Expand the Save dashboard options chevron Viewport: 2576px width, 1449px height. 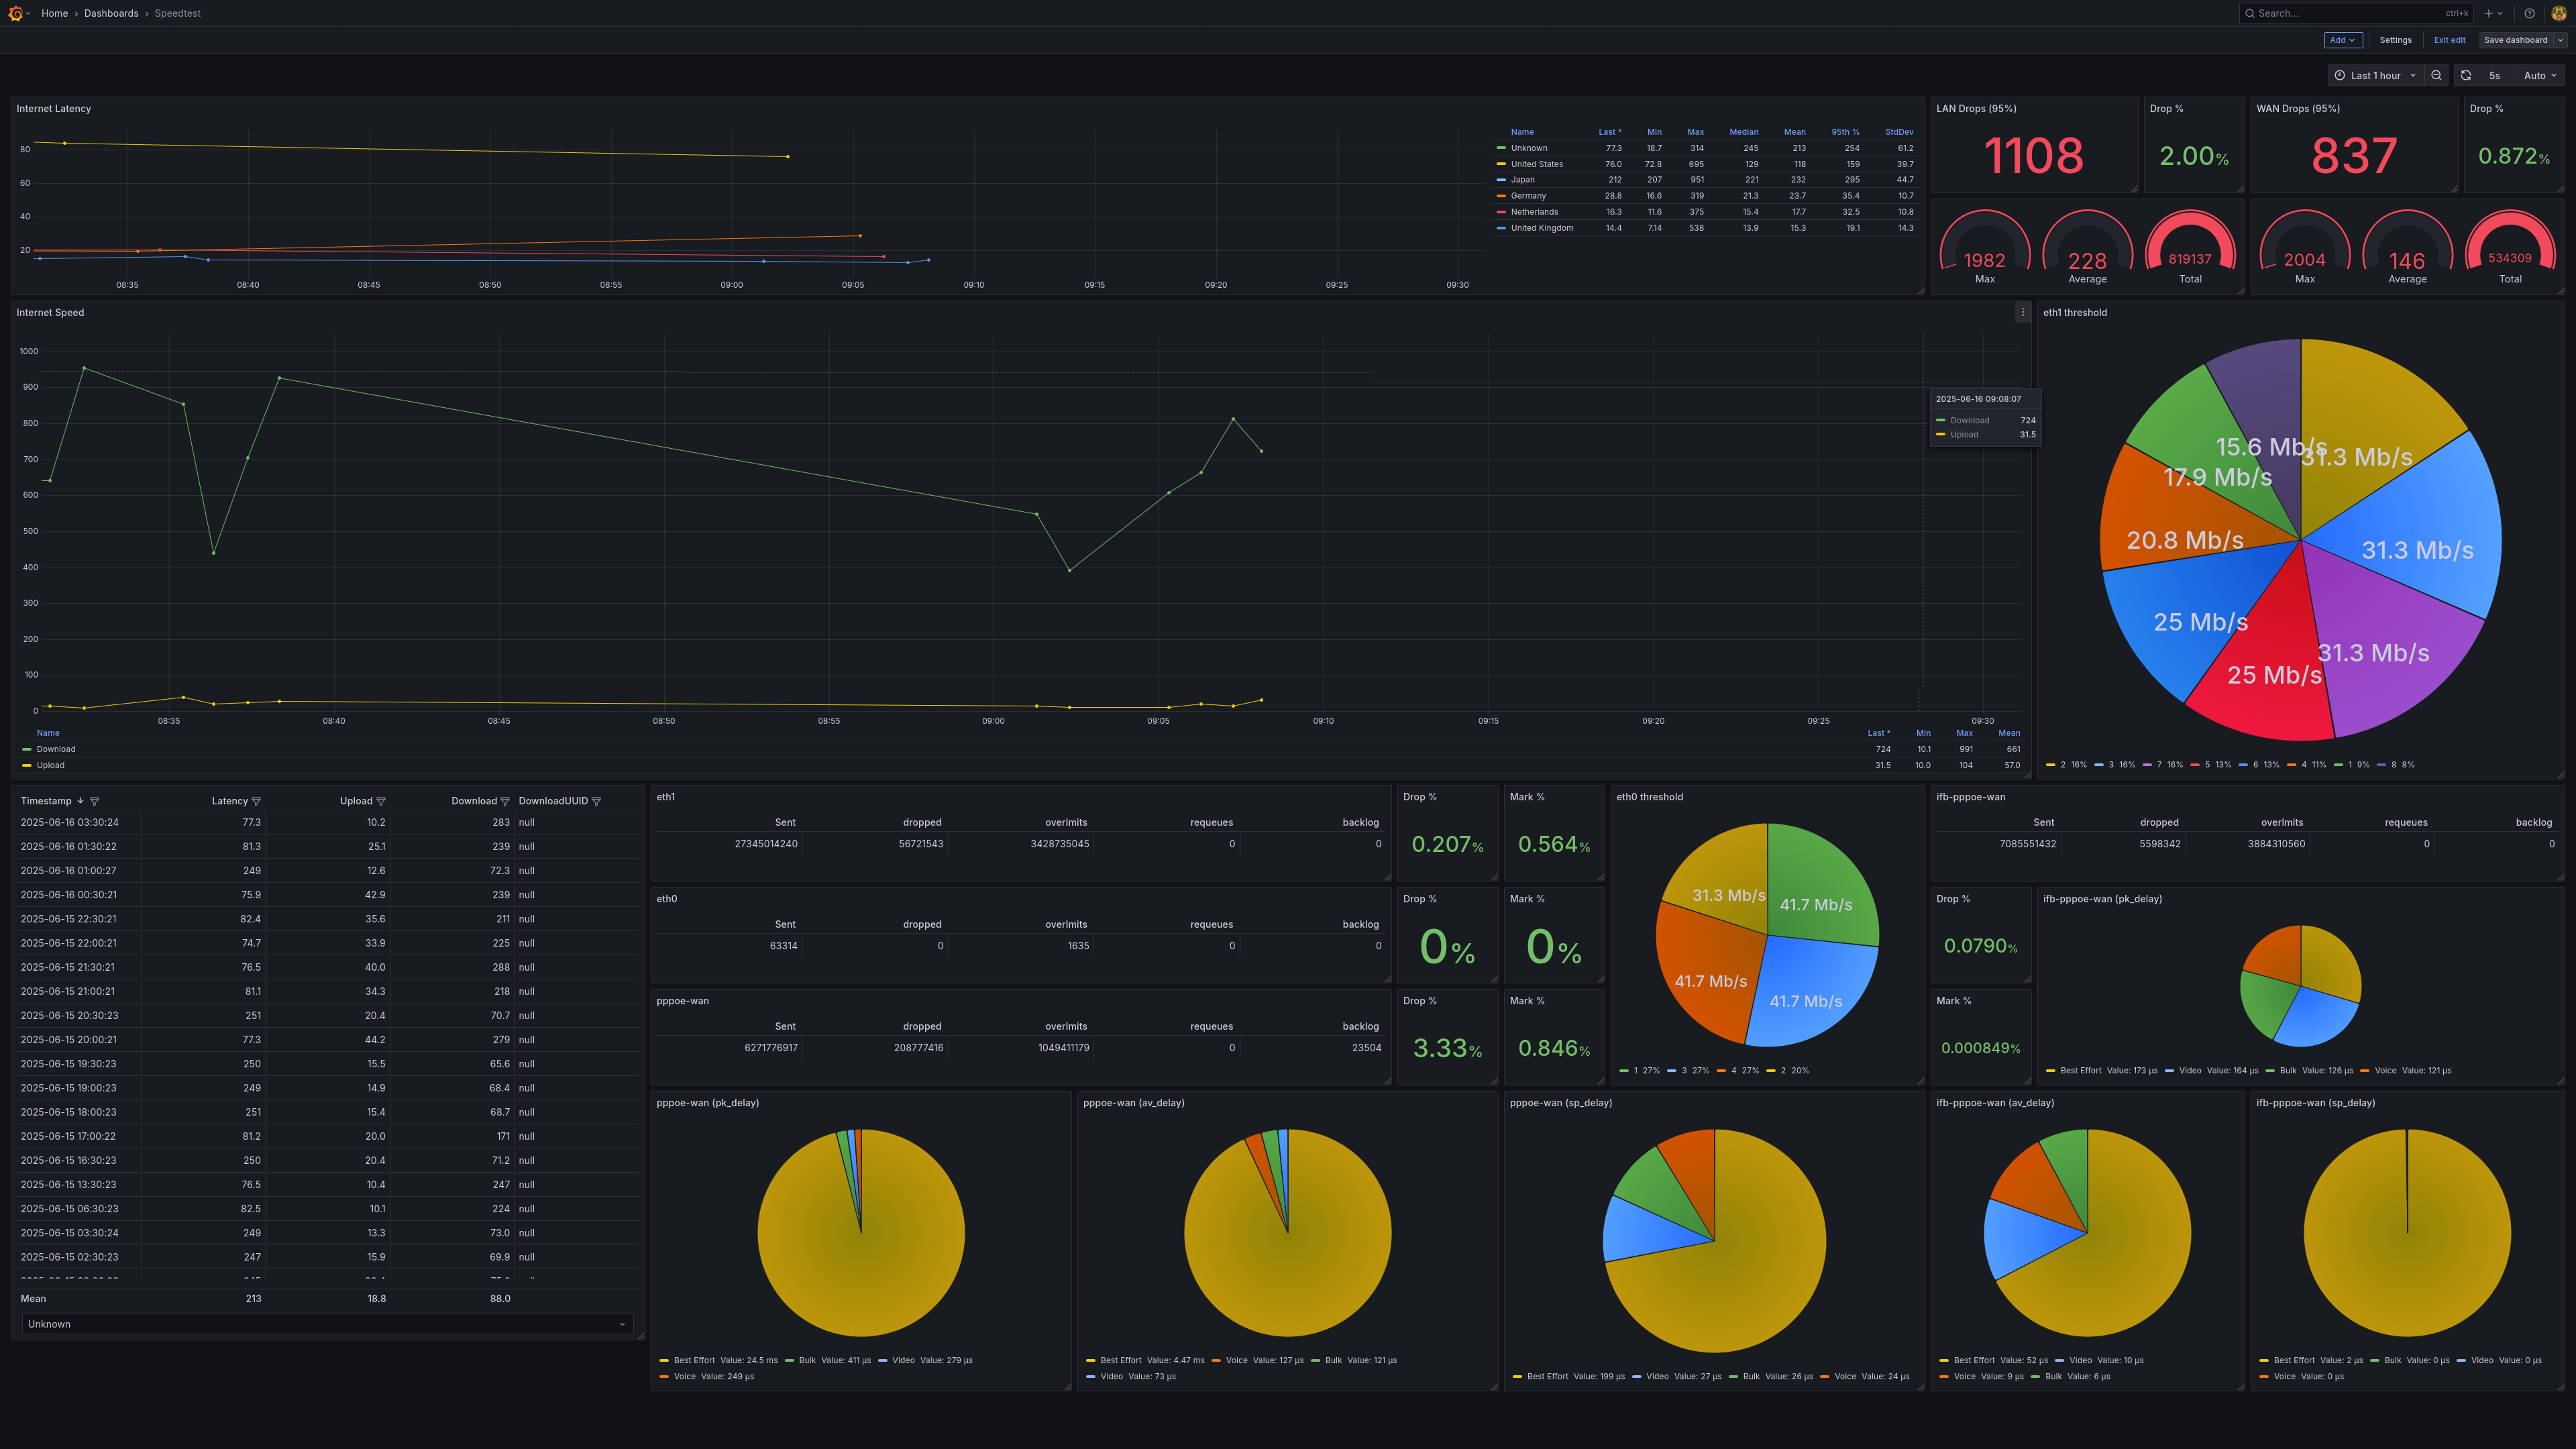tap(2560, 40)
